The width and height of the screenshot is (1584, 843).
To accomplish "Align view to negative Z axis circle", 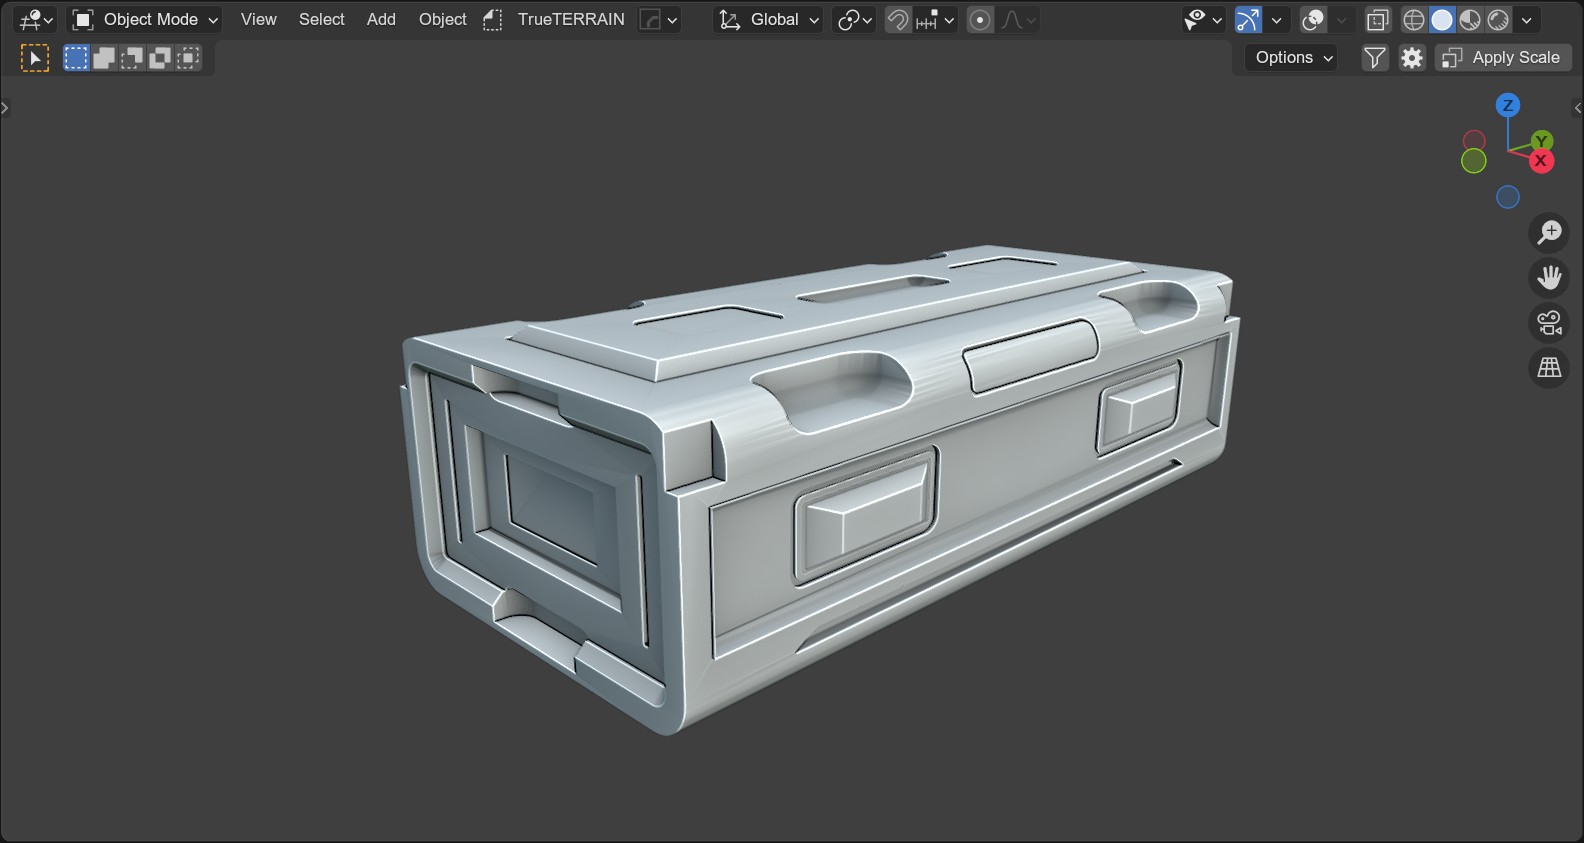I will (x=1508, y=197).
